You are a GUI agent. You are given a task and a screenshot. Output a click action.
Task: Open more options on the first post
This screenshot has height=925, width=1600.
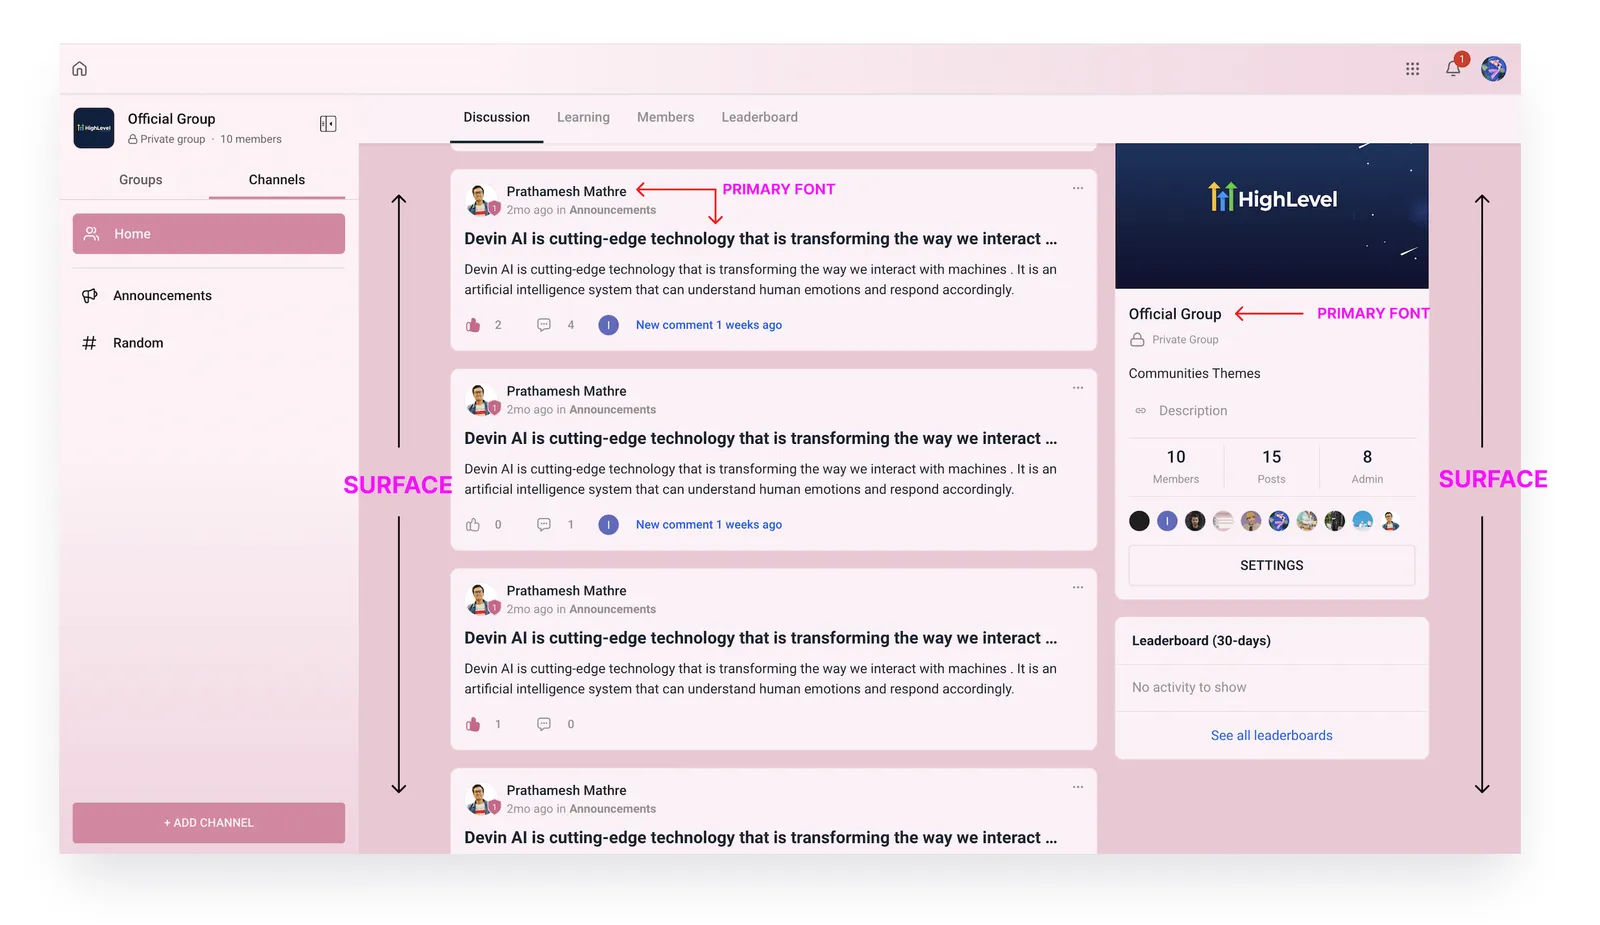(x=1078, y=188)
